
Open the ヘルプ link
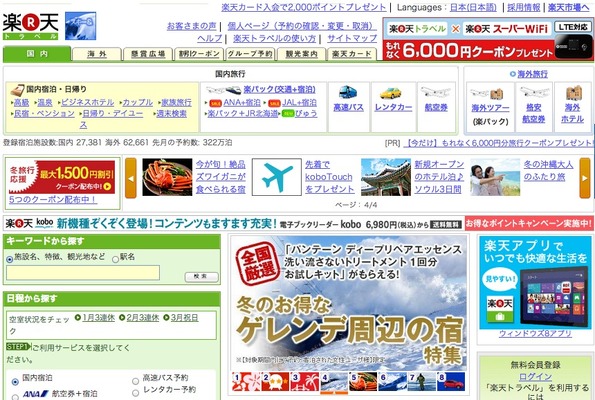coord(210,38)
